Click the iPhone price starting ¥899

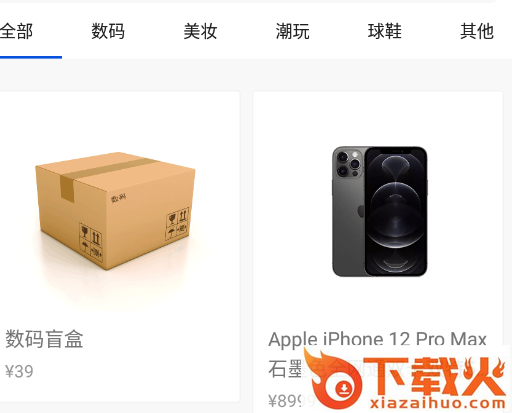pyautogui.click(x=285, y=401)
